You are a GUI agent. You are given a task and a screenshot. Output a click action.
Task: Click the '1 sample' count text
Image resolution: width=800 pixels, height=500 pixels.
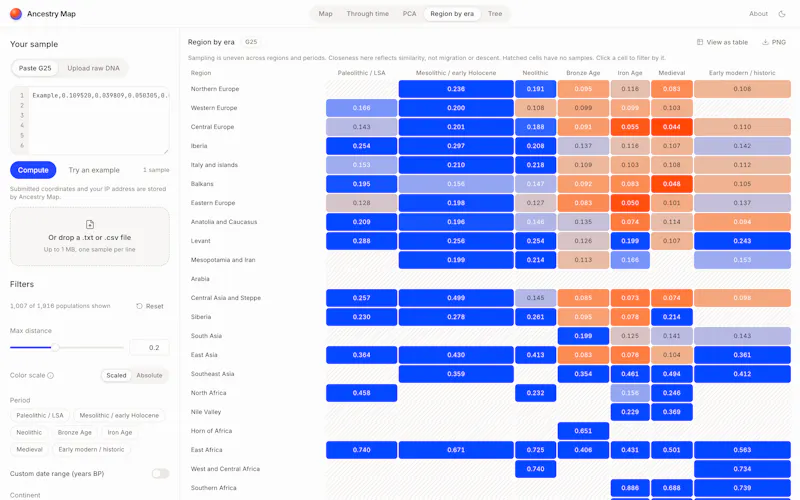click(156, 170)
